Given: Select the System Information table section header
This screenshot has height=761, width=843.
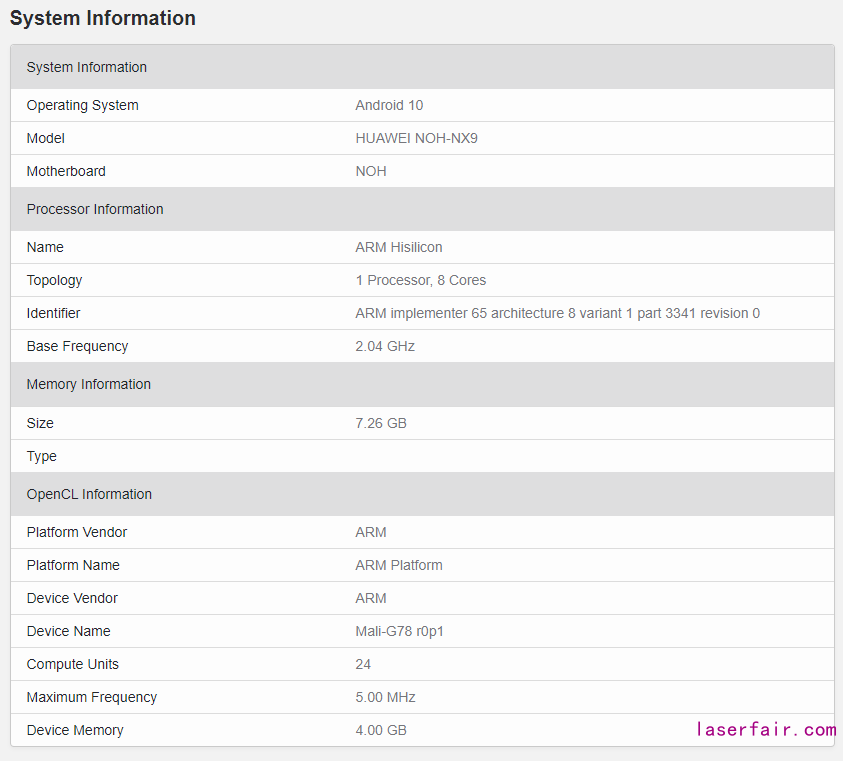Looking at the screenshot, I should pyautogui.click(x=87, y=67).
